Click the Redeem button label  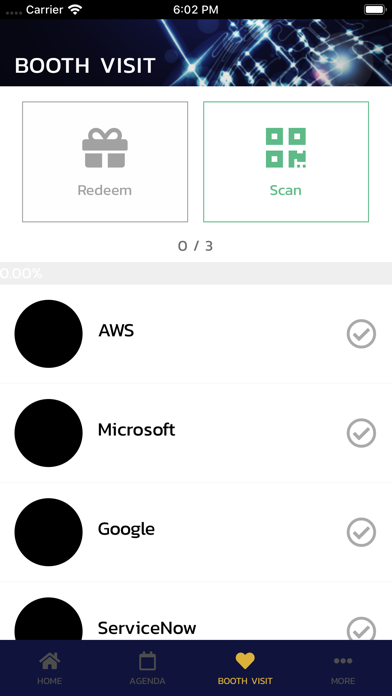[105, 190]
